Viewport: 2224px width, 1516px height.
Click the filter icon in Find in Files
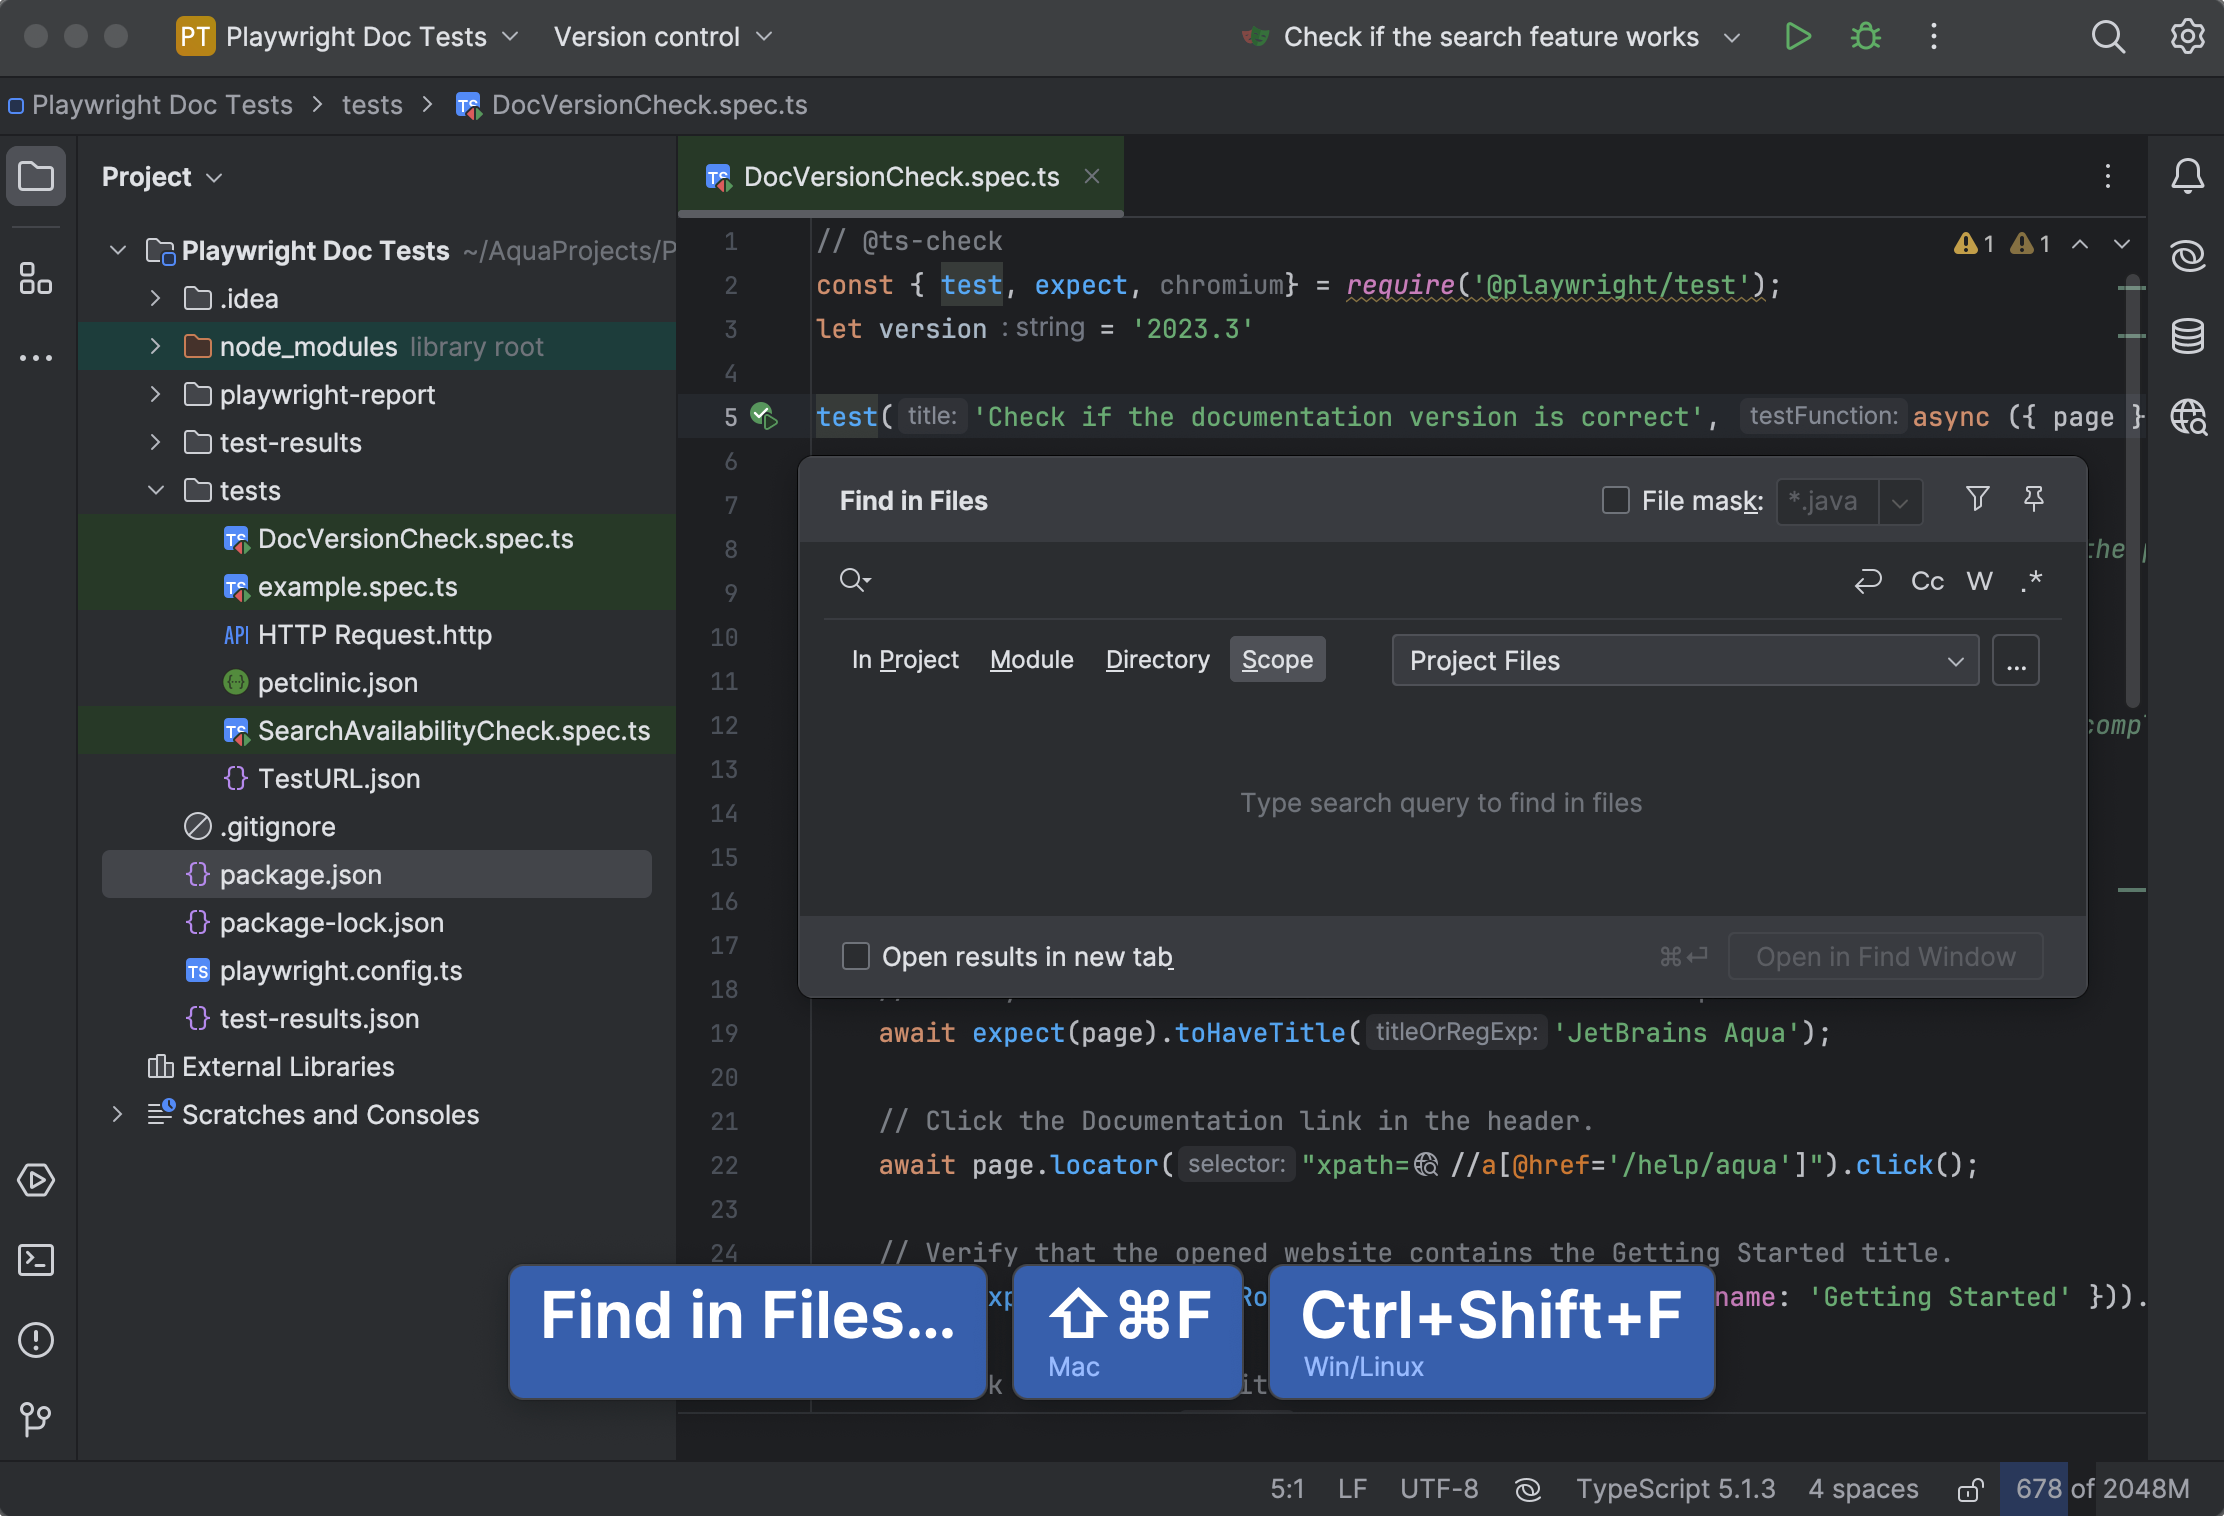tap(1977, 499)
